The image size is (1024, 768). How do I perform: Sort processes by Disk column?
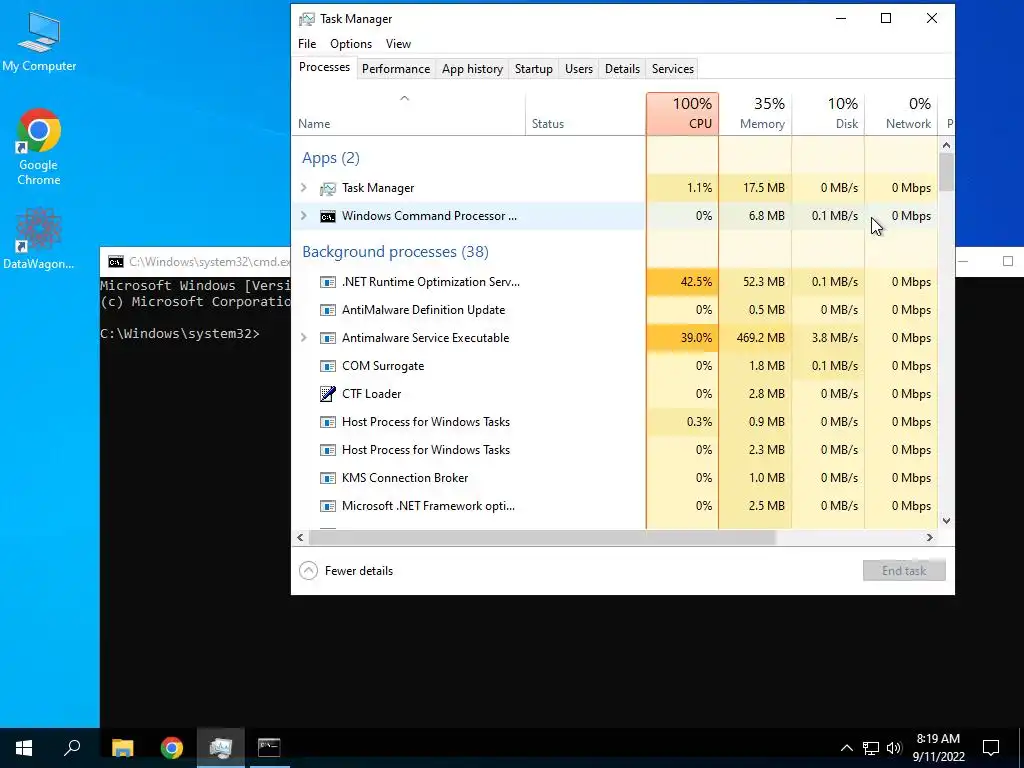coord(829,114)
